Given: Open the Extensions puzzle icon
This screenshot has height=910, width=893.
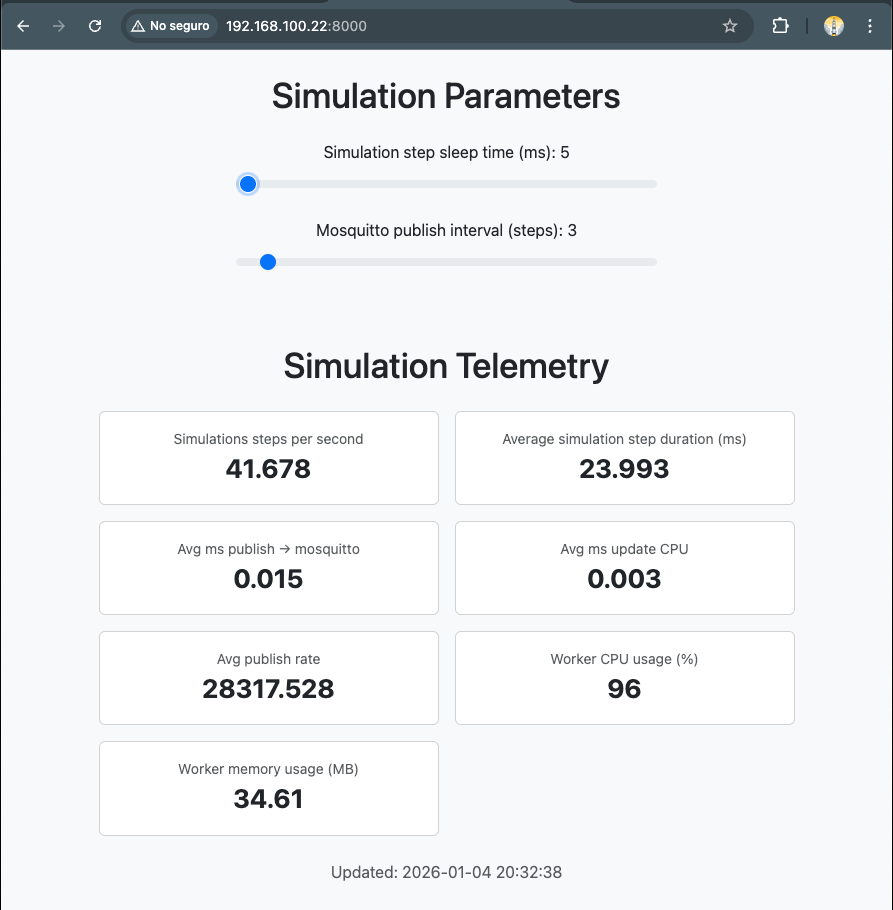Looking at the screenshot, I should (x=781, y=27).
